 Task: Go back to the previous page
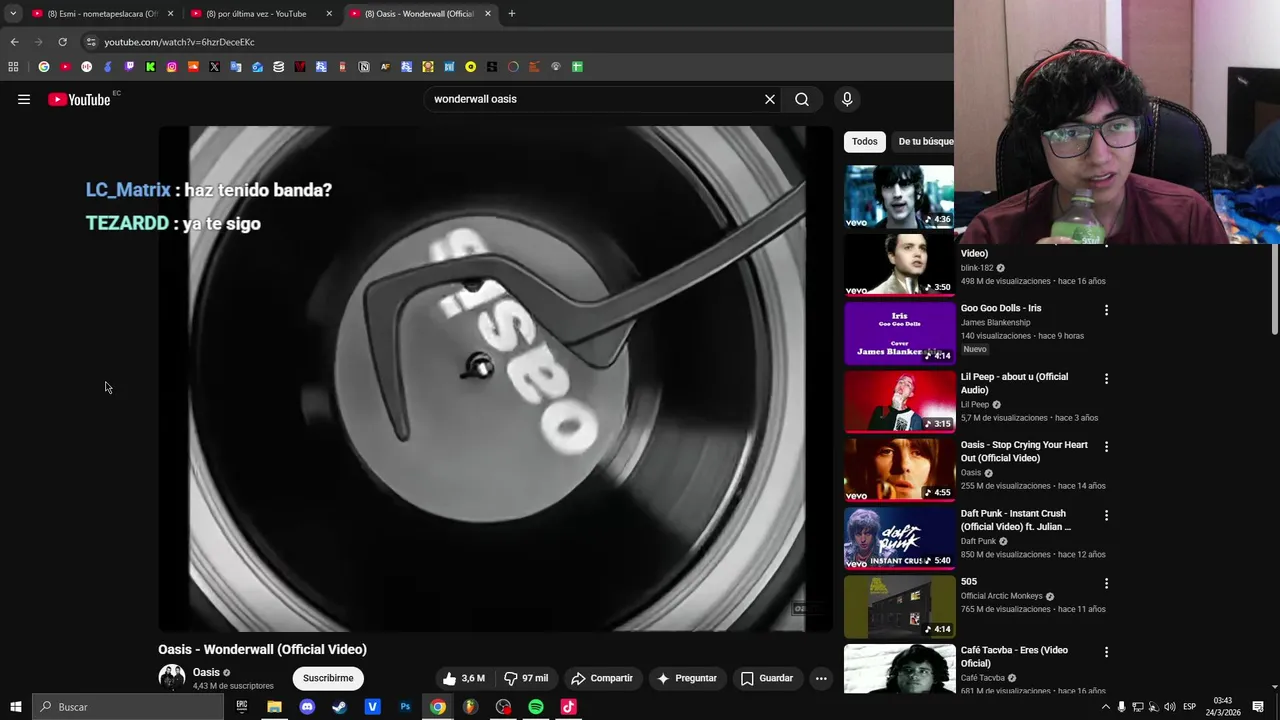[14, 42]
